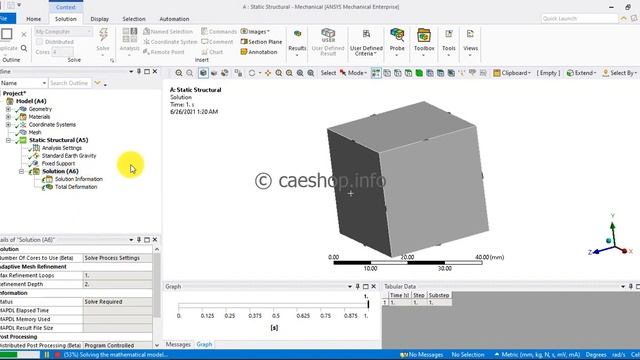Image resolution: width=640 pixels, height=360 pixels.
Task: Click the solve progress bar in status bar
Action: [x=20, y=355]
